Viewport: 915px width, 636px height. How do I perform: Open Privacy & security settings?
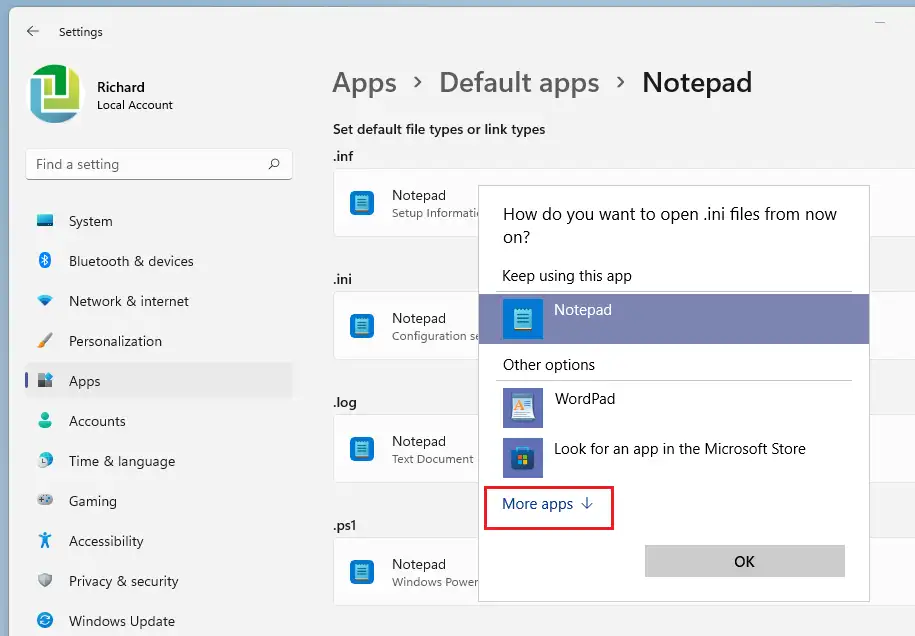(123, 581)
